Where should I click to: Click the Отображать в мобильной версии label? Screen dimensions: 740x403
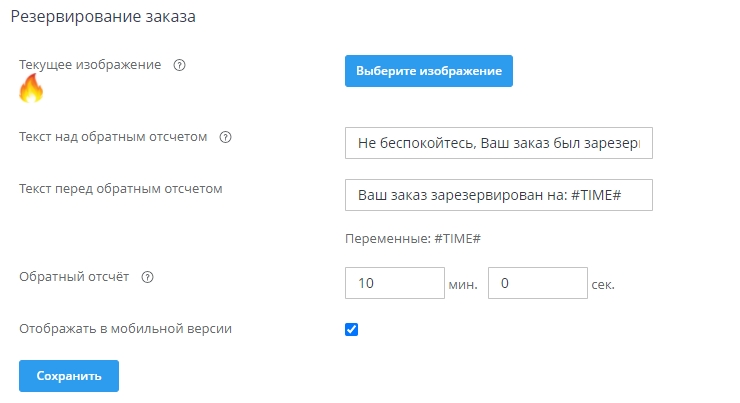click(126, 327)
